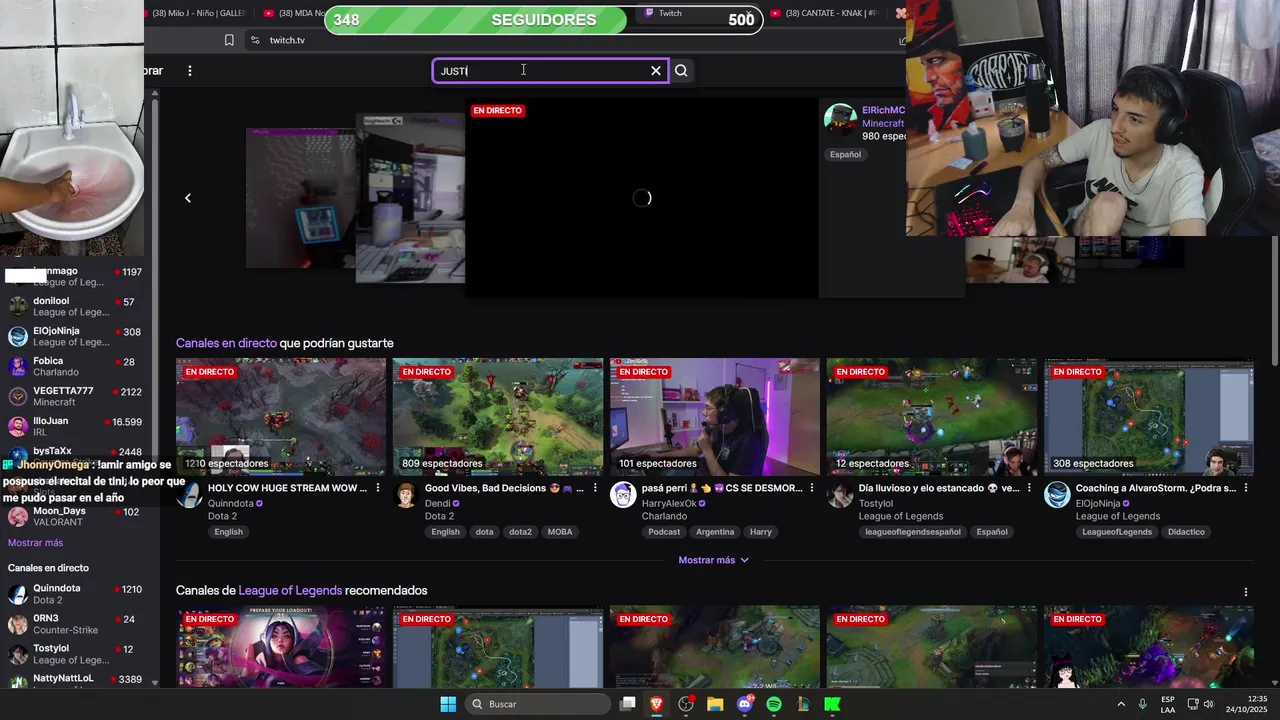Open NattyNattLoL channel in sidebar
Screen dimensions: 1280x720
point(75,680)
